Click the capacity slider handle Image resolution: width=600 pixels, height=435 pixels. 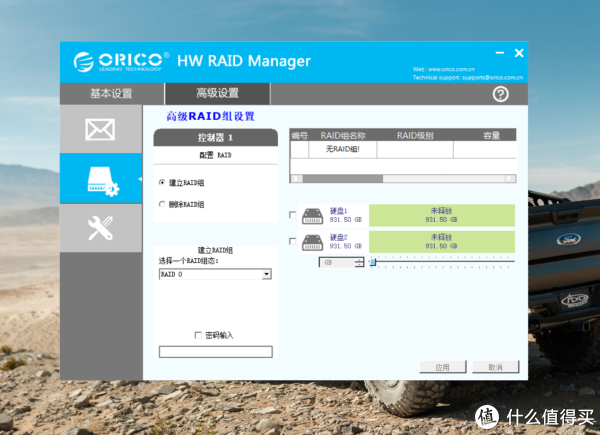point(373,262)
